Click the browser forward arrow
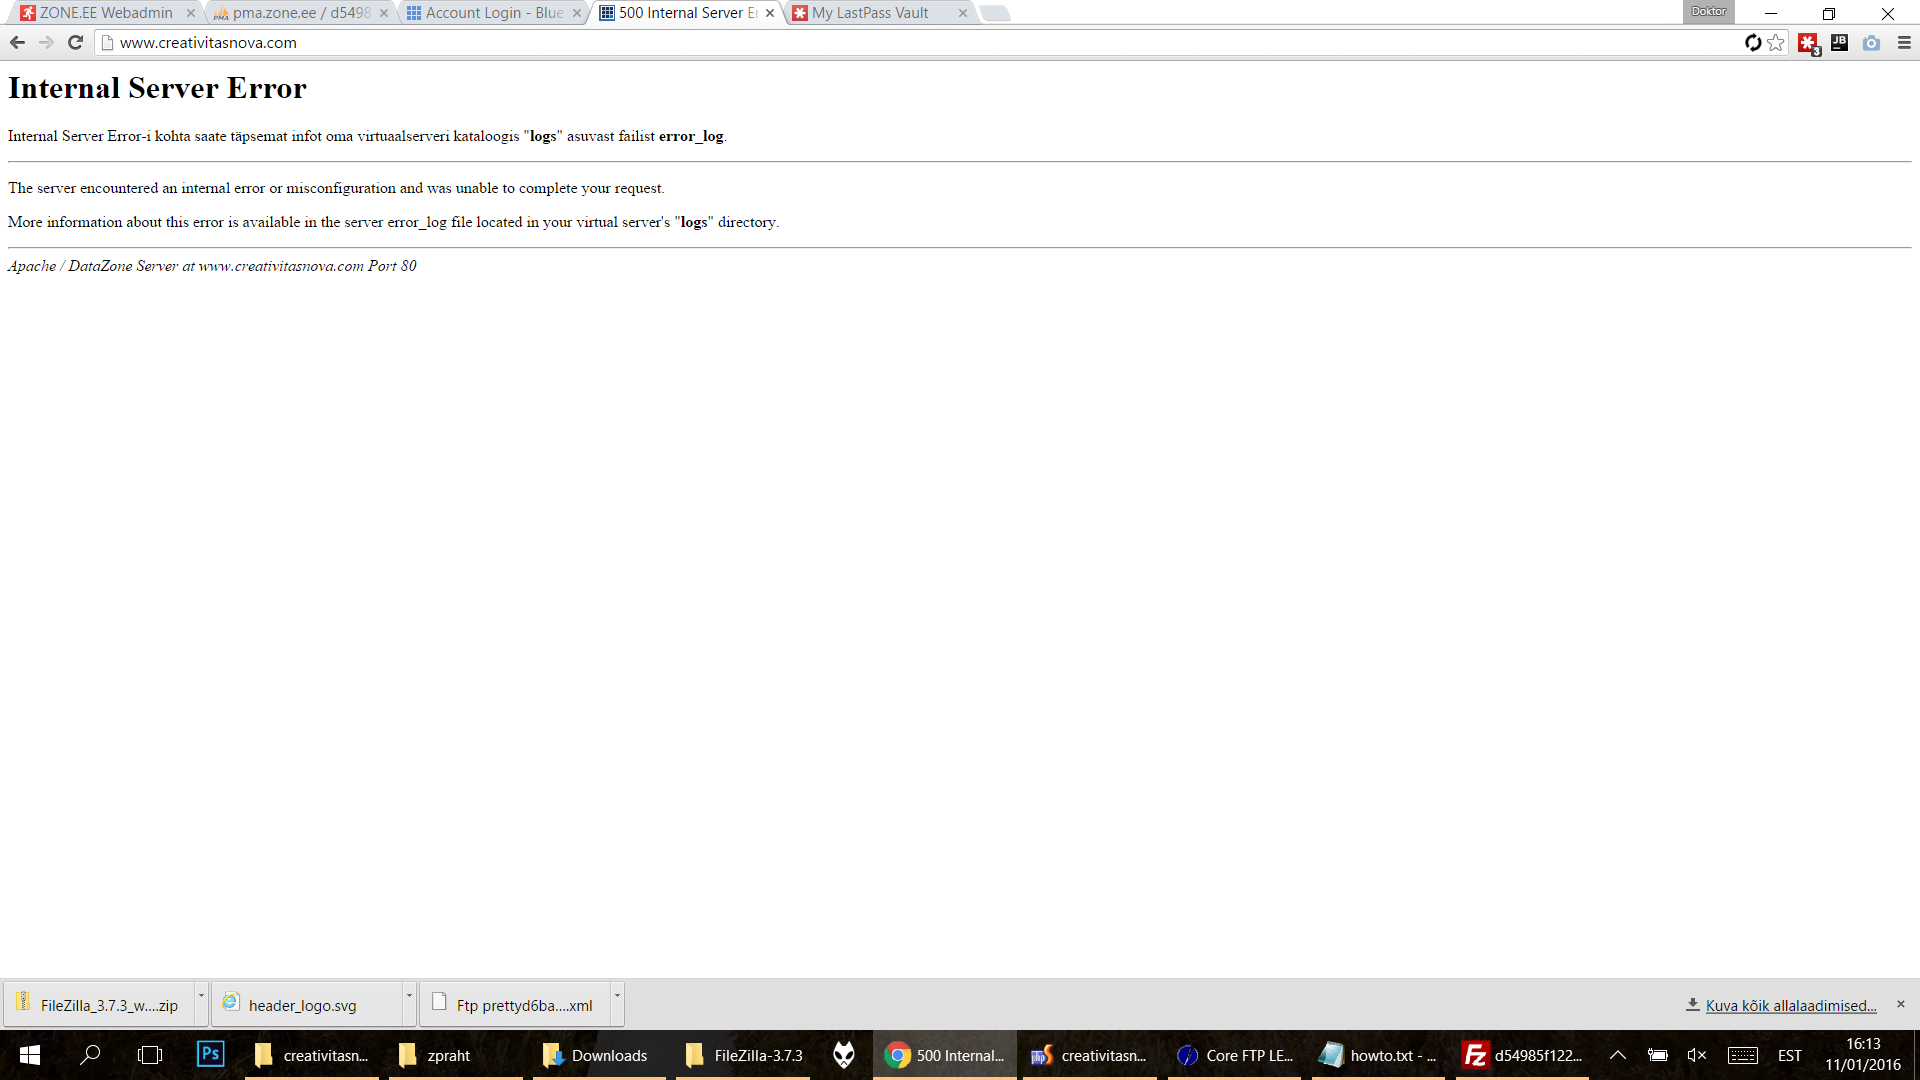This screenshot has width=1920, height=1080. click(x=46, y=42)
